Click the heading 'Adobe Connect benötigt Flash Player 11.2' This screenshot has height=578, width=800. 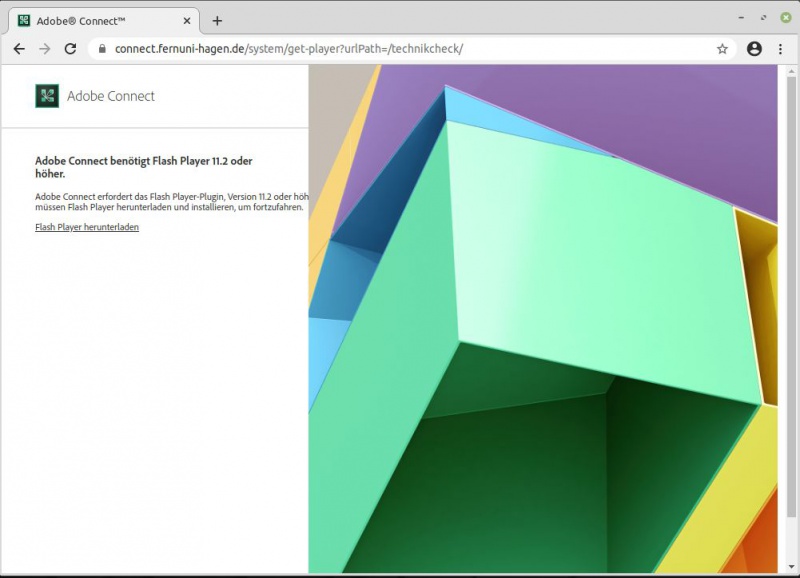[x=144, y=167]
